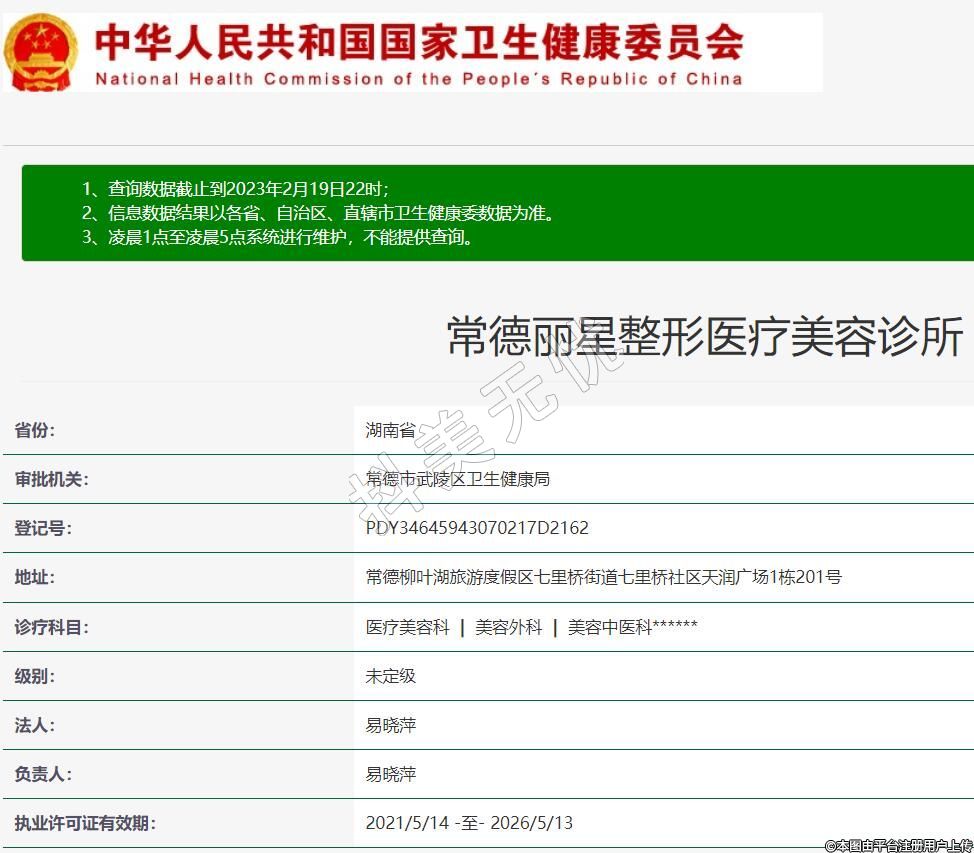Click the license validity dates 2021/5/14 to 2026/5/13
The width and height of the screenshot is (974, 853).
[468, 823]
